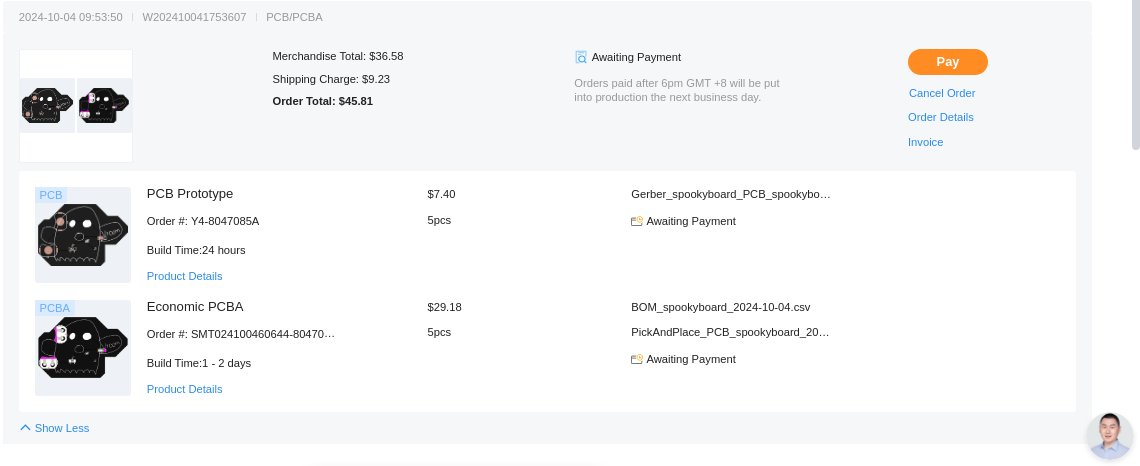The width and height of the screenshot is (1140, 466).
Task: Click the $7.40 price
Action: pyautogui.click(x=441, y=194)
